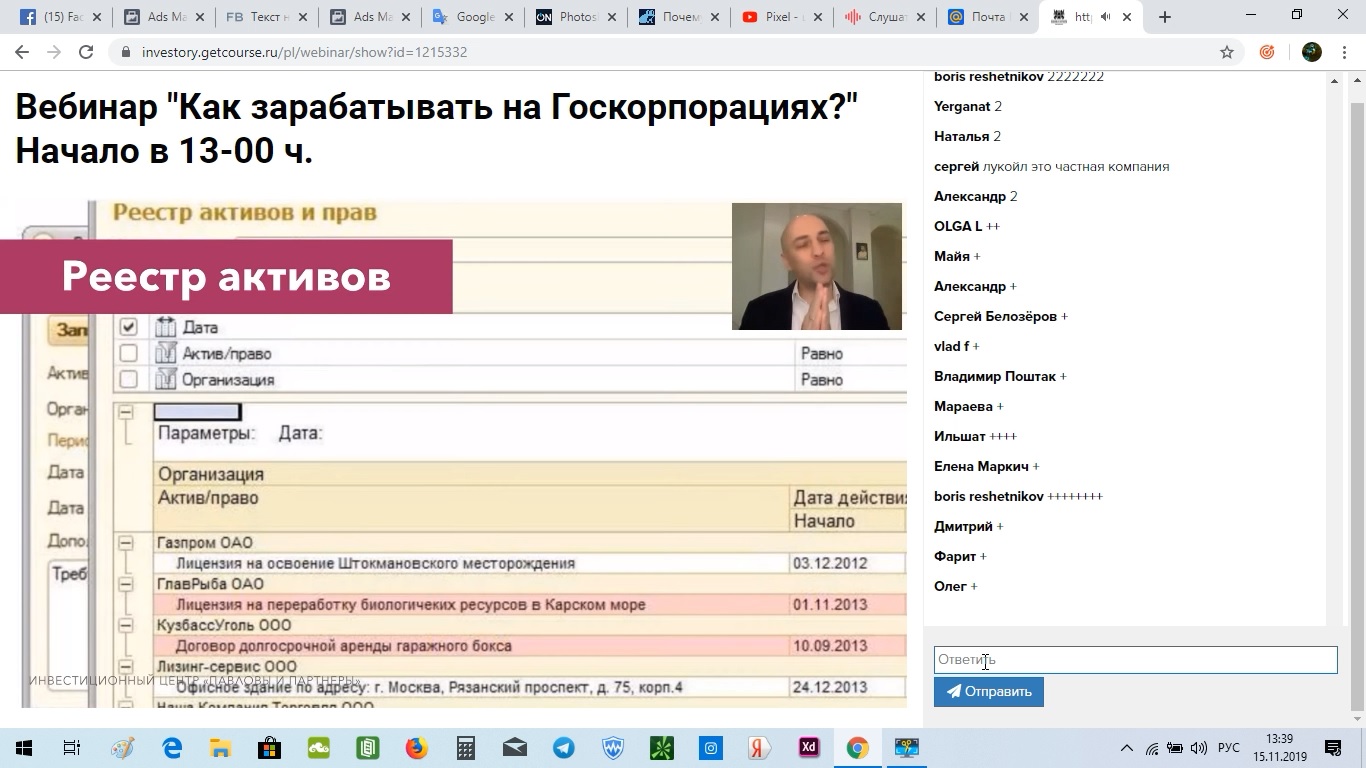Viewport: 1366px width, 768px height.
Task: Click the Ответить chat input field
Action: pyautogui.click(x=1135, y=659)
